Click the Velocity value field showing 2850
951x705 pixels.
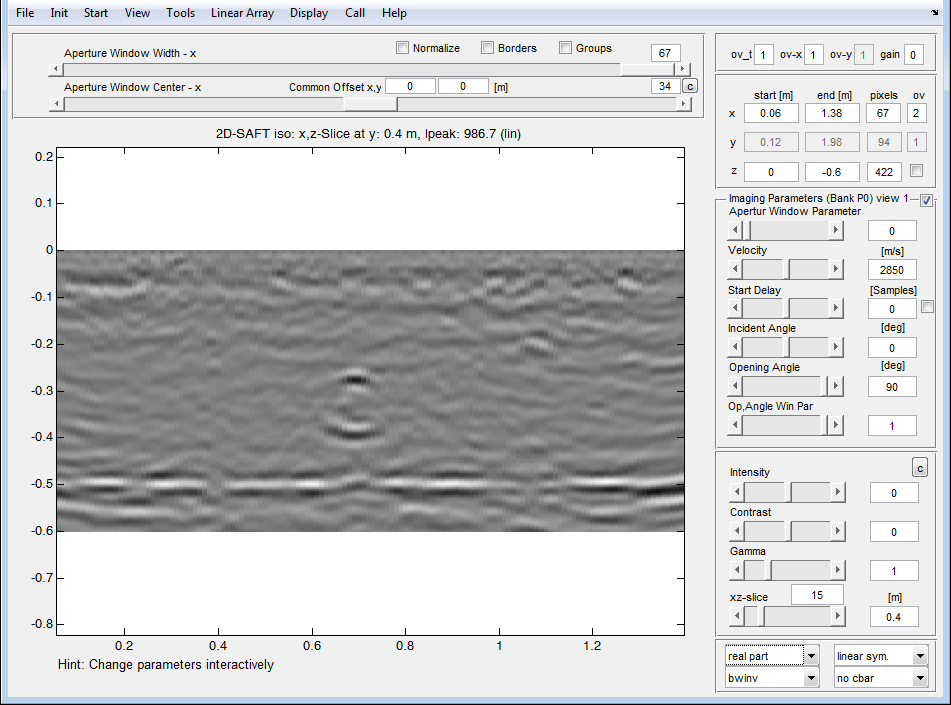click(x=892, y=269)
